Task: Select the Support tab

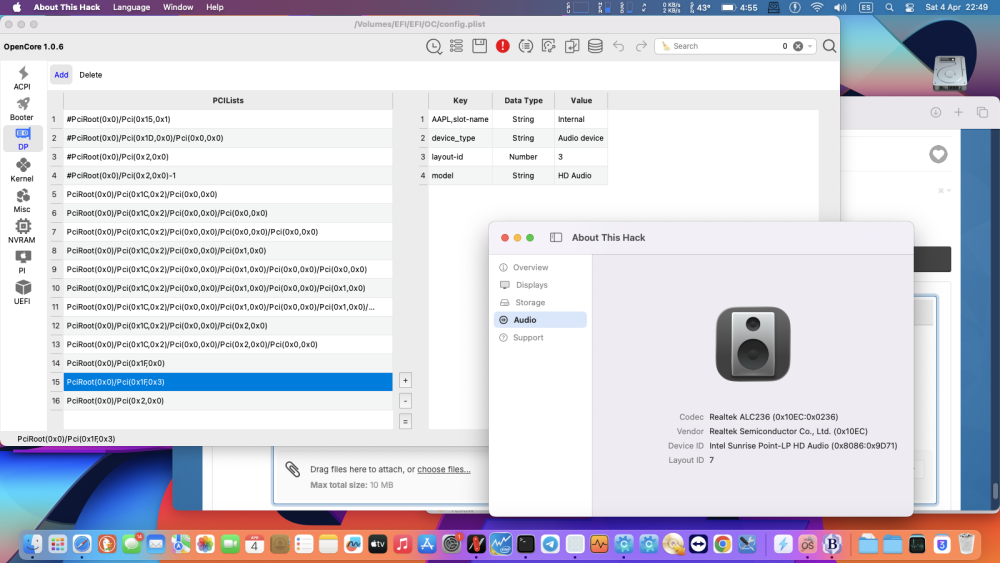Action: point(540,337)
